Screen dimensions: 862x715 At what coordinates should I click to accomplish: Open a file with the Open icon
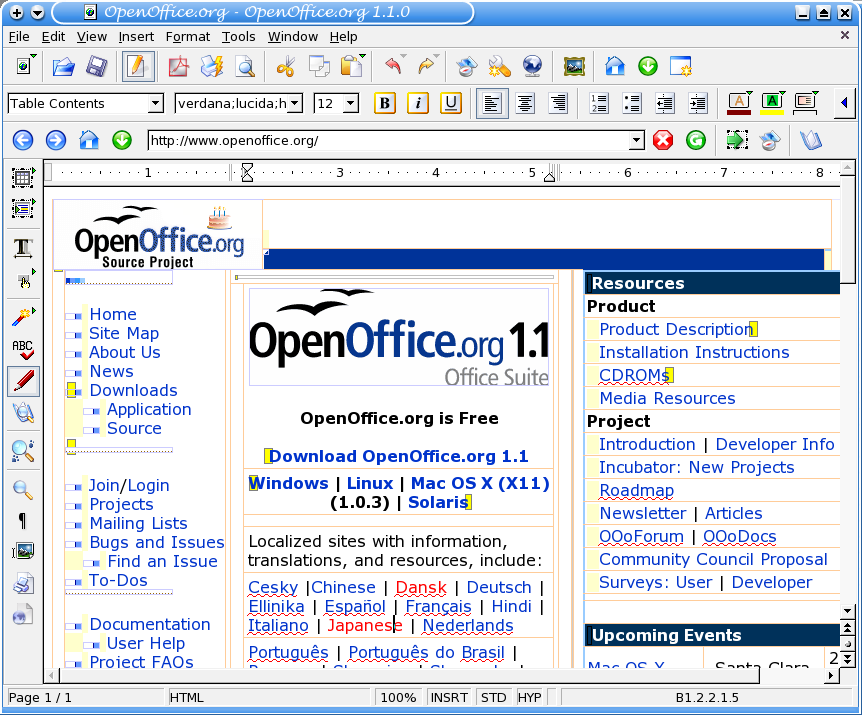coord(64,67)
